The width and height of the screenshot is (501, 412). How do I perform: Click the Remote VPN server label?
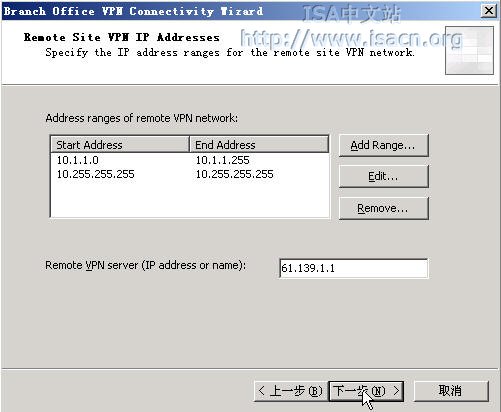(146, 265)
